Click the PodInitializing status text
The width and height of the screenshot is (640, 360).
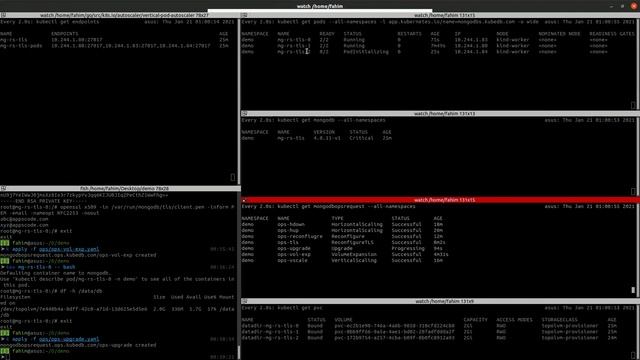(366, 52)
